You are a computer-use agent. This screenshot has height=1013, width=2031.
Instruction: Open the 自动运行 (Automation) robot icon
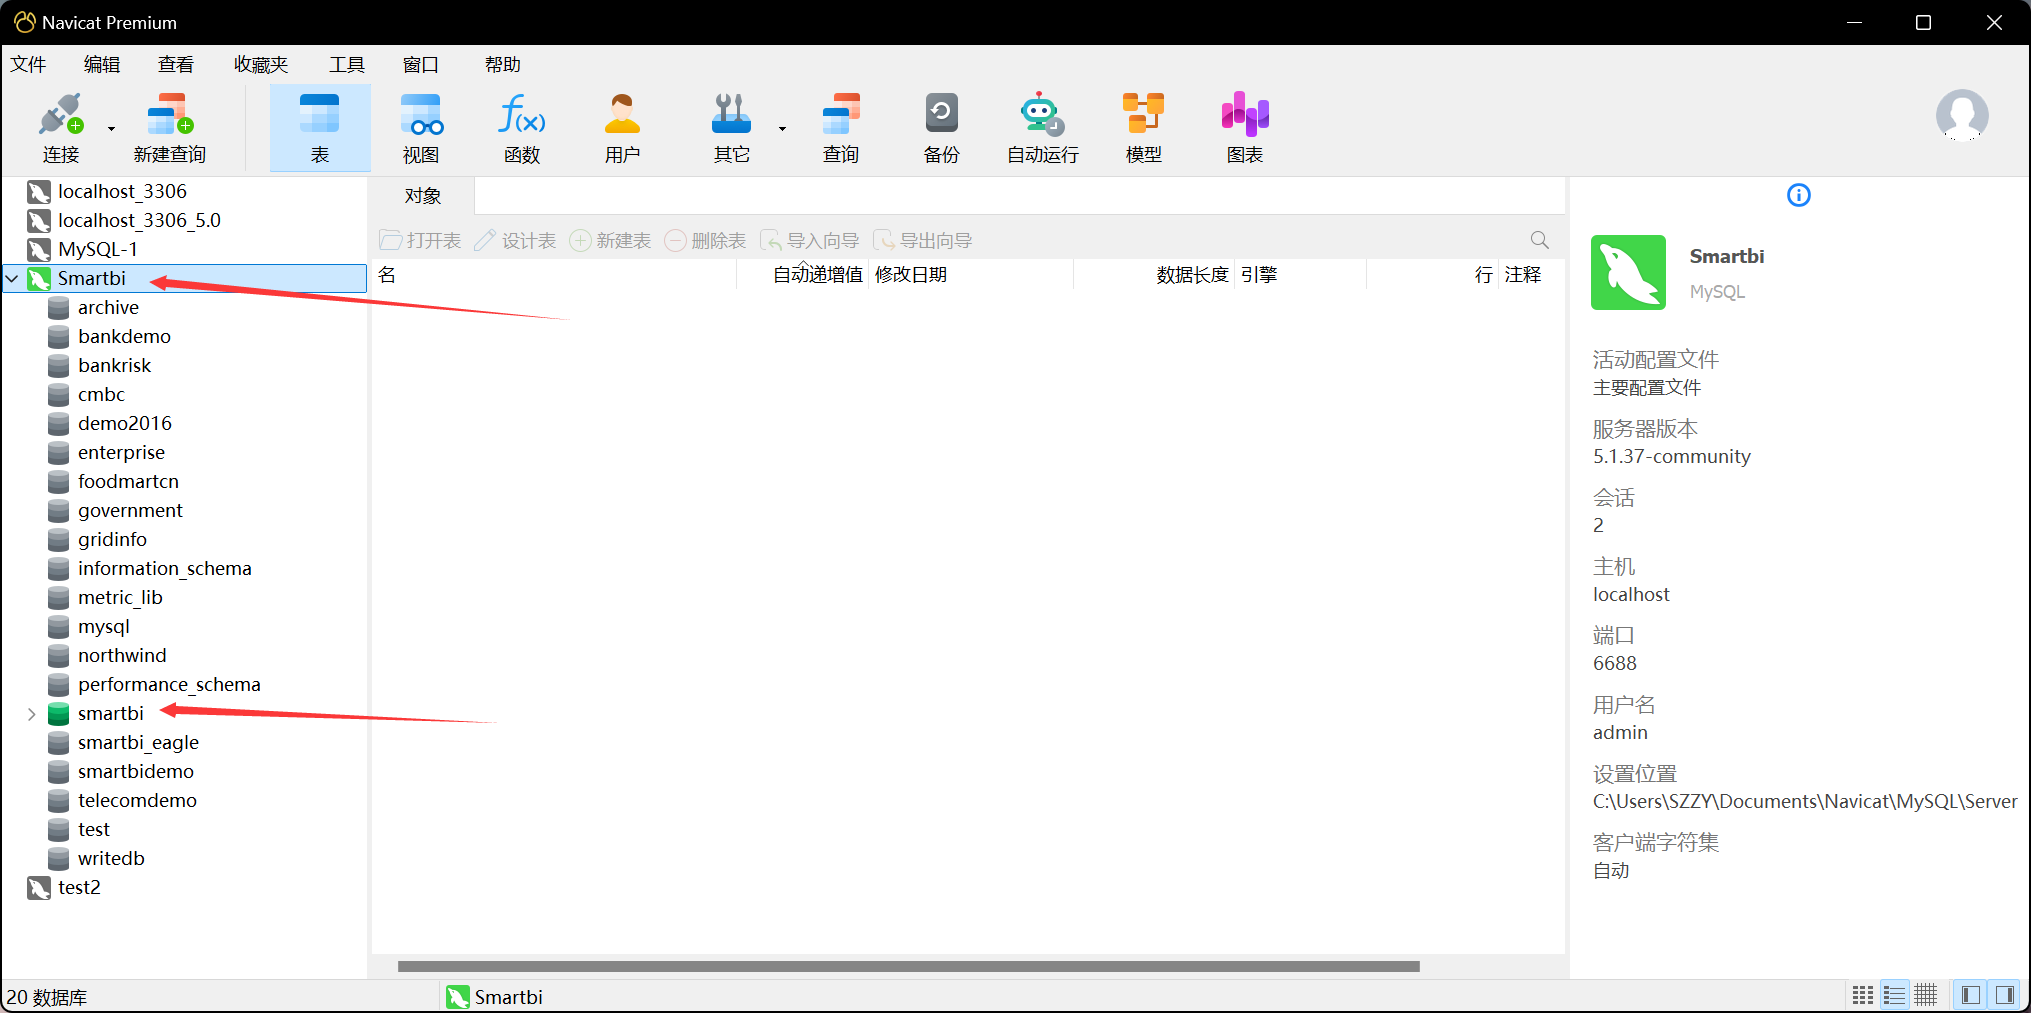click(1043, 128)
